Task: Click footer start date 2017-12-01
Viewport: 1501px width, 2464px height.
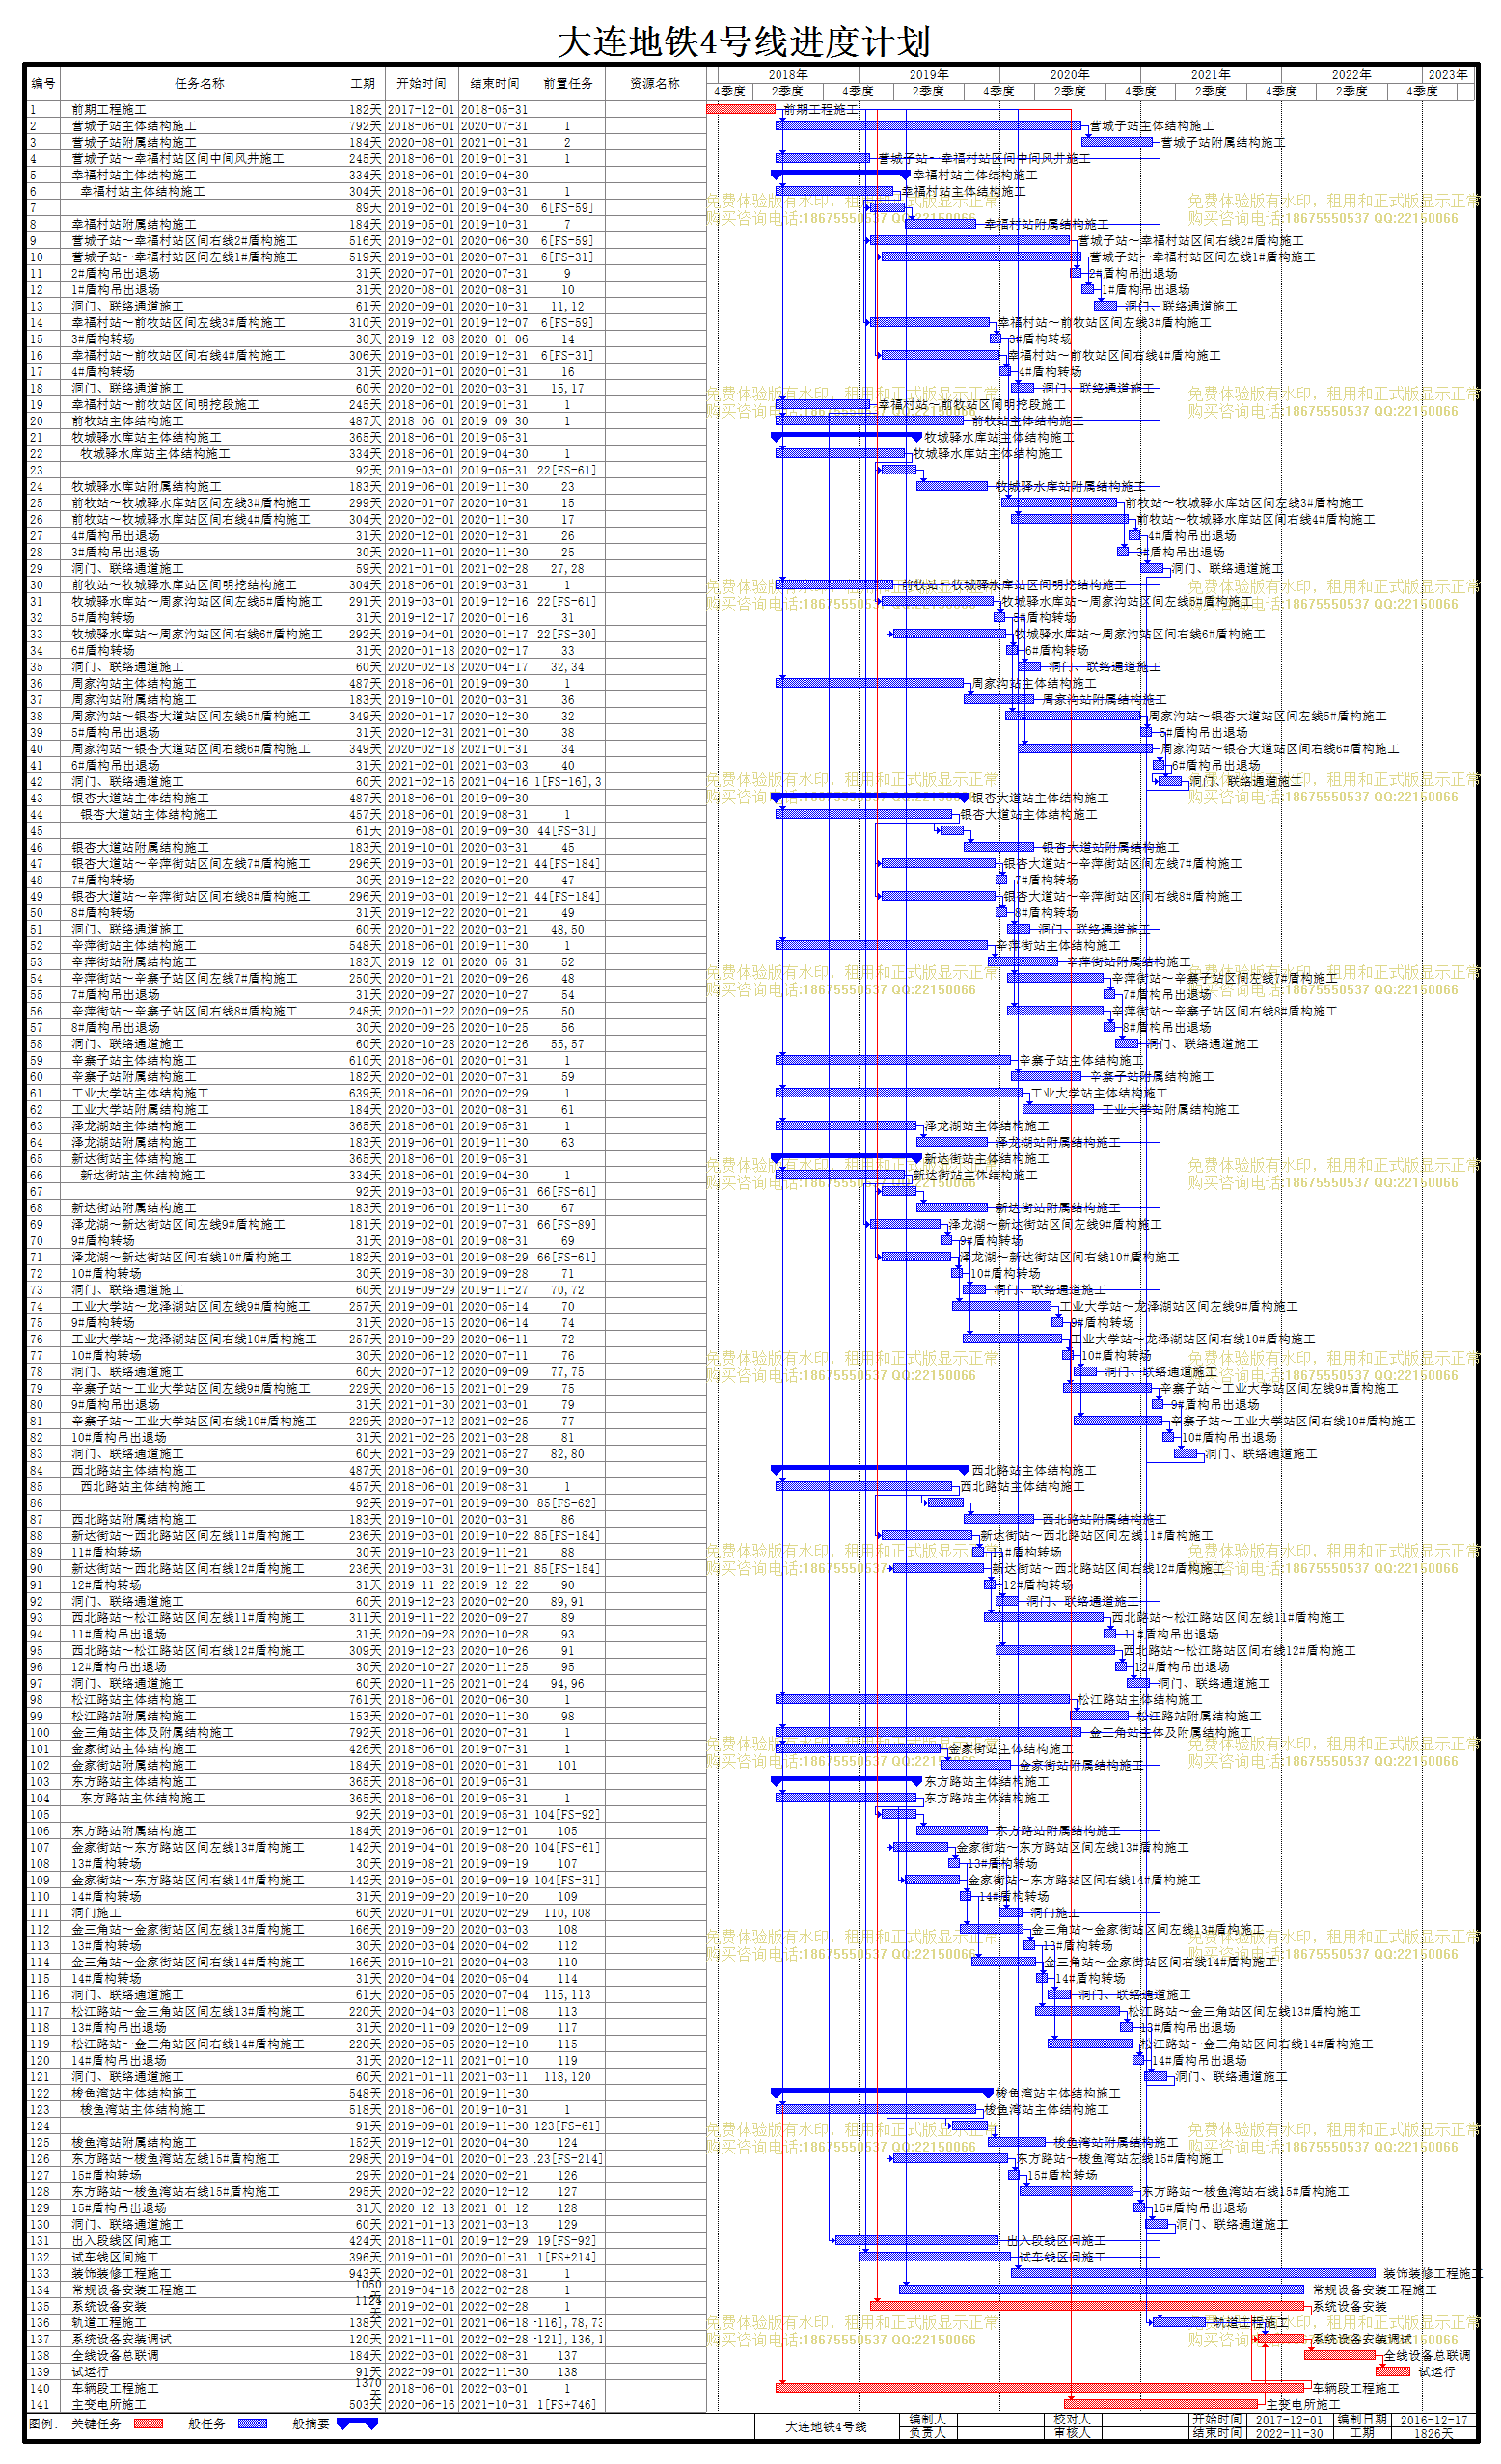Action: (x=1289, y=2420)
